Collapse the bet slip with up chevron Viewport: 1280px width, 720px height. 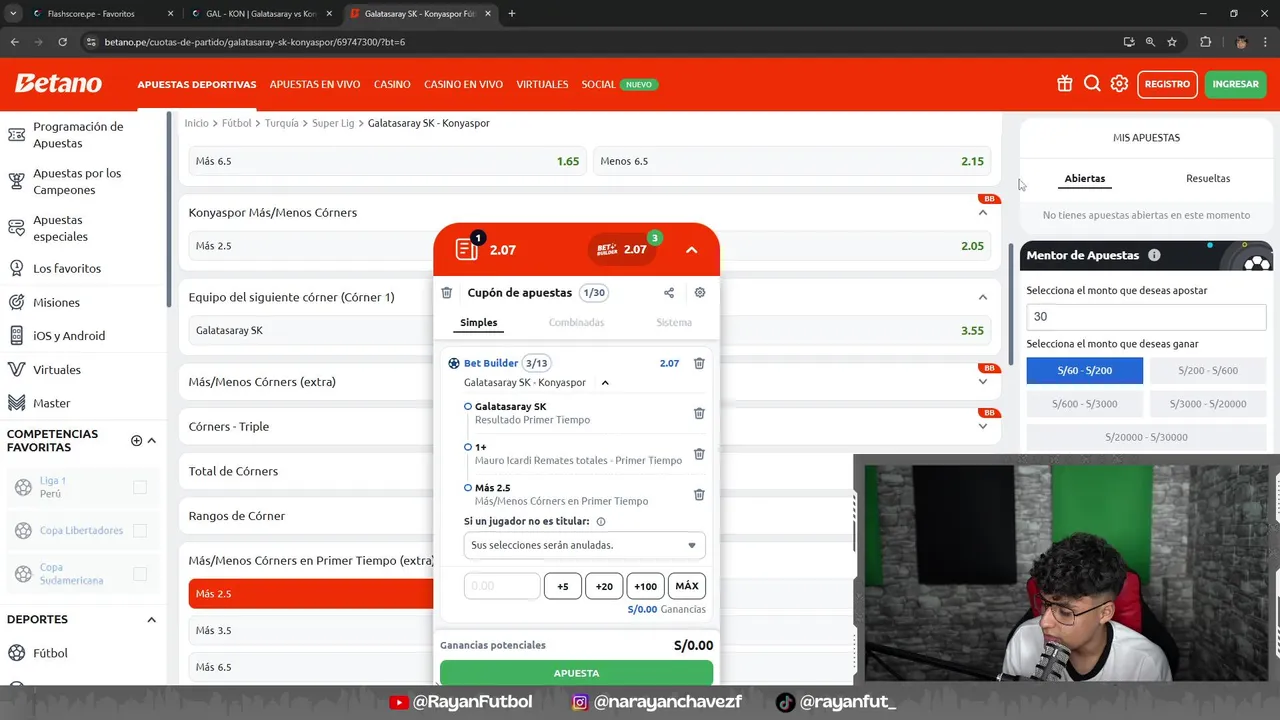[691, 250]
